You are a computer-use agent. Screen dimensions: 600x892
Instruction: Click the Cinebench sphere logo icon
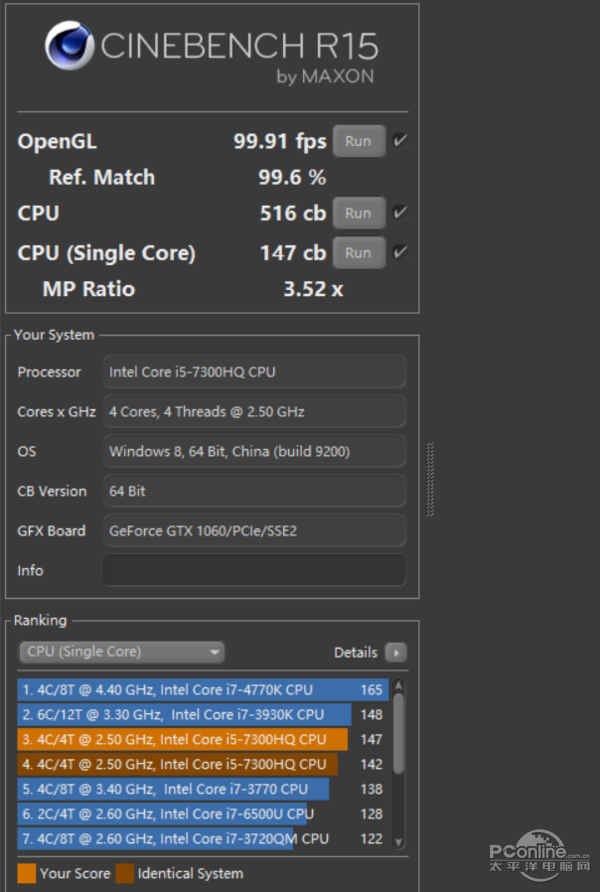click(x=69, y=46)
